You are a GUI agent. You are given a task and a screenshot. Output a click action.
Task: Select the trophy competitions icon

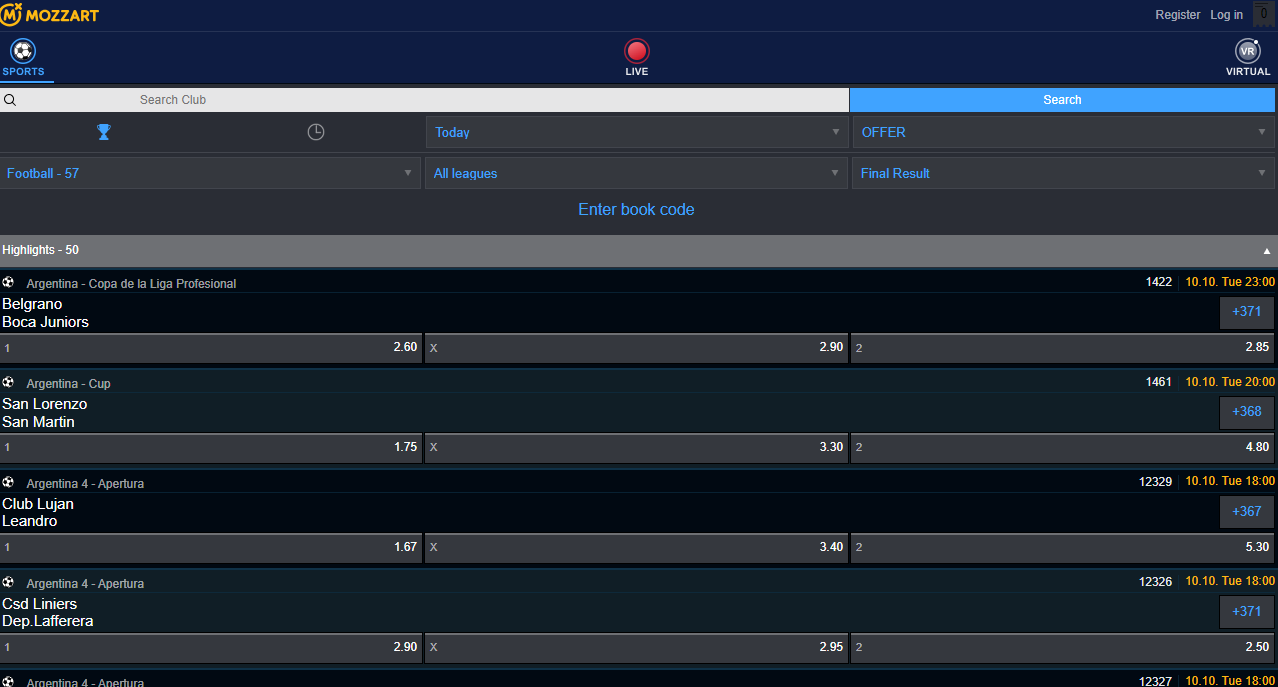click(103, 132)
